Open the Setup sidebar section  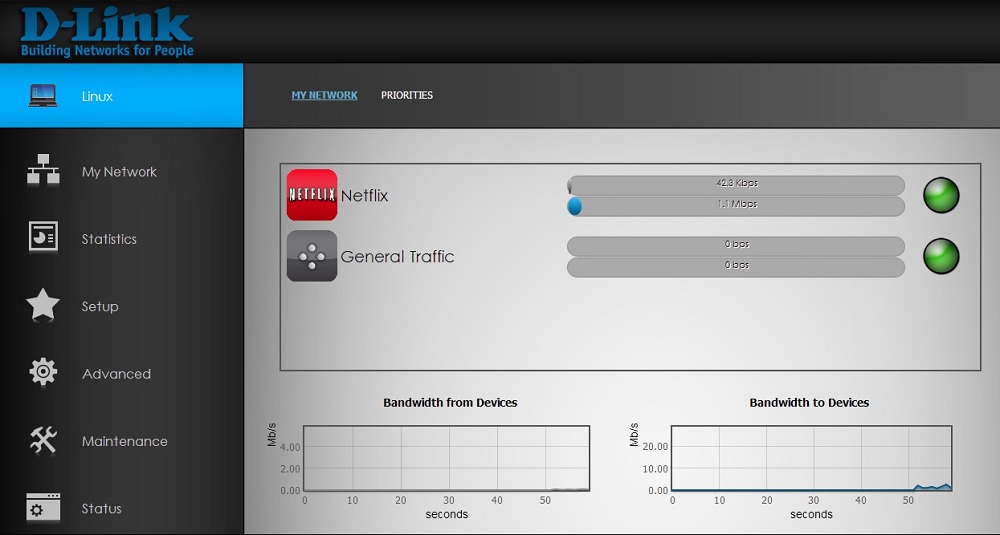121,306
